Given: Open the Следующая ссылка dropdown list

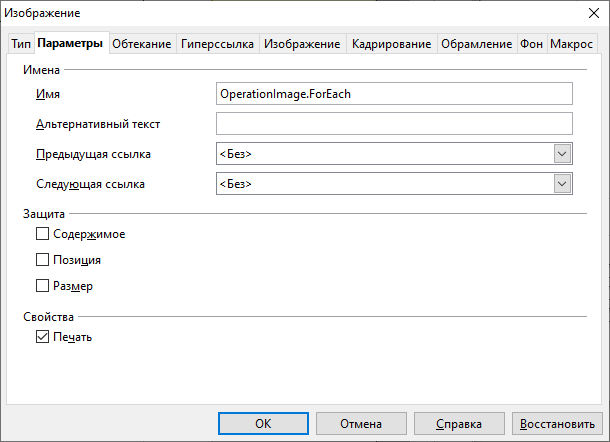Looking at the screenshot, I should point(562,184).
